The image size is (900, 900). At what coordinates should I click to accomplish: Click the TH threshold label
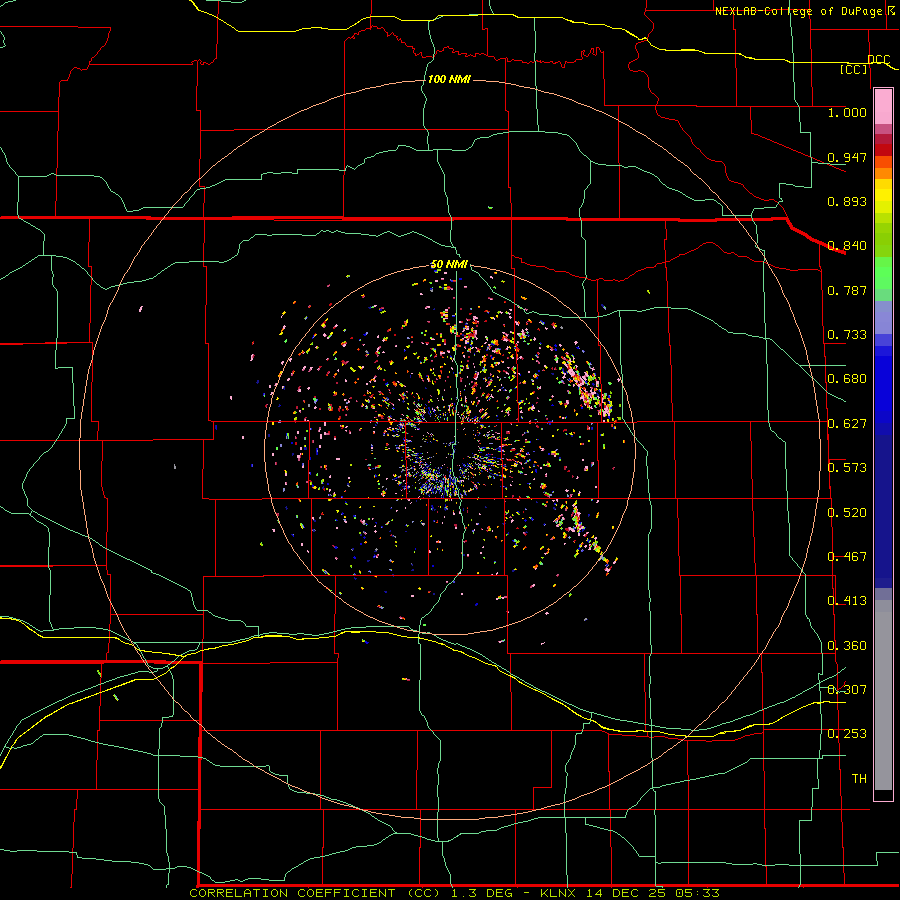pos(859,779)
